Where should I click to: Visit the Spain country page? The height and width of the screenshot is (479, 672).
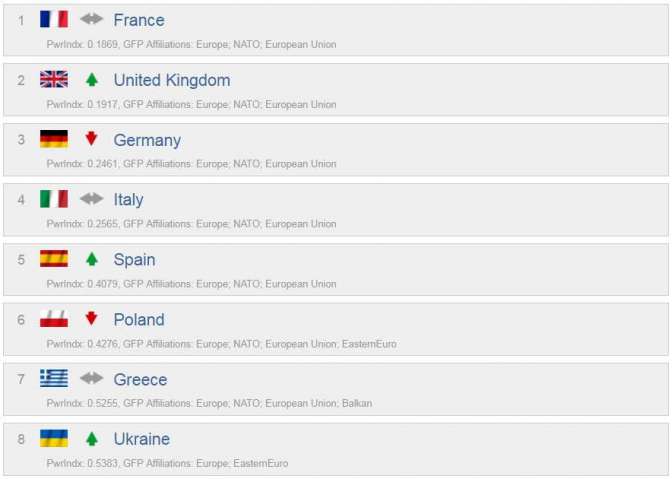pos(134,260)
